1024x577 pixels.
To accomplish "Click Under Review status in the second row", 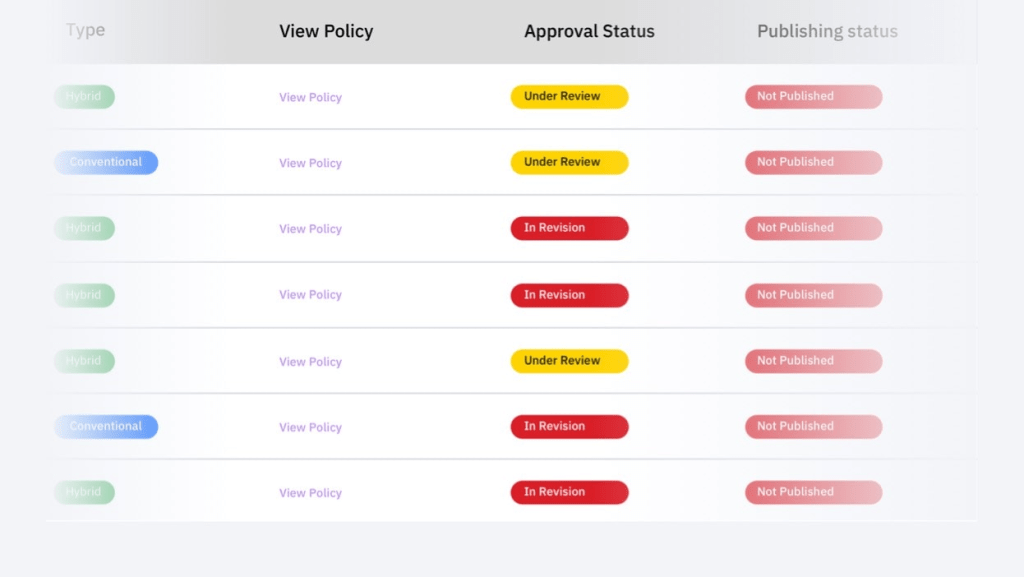I will pos(569,162).
